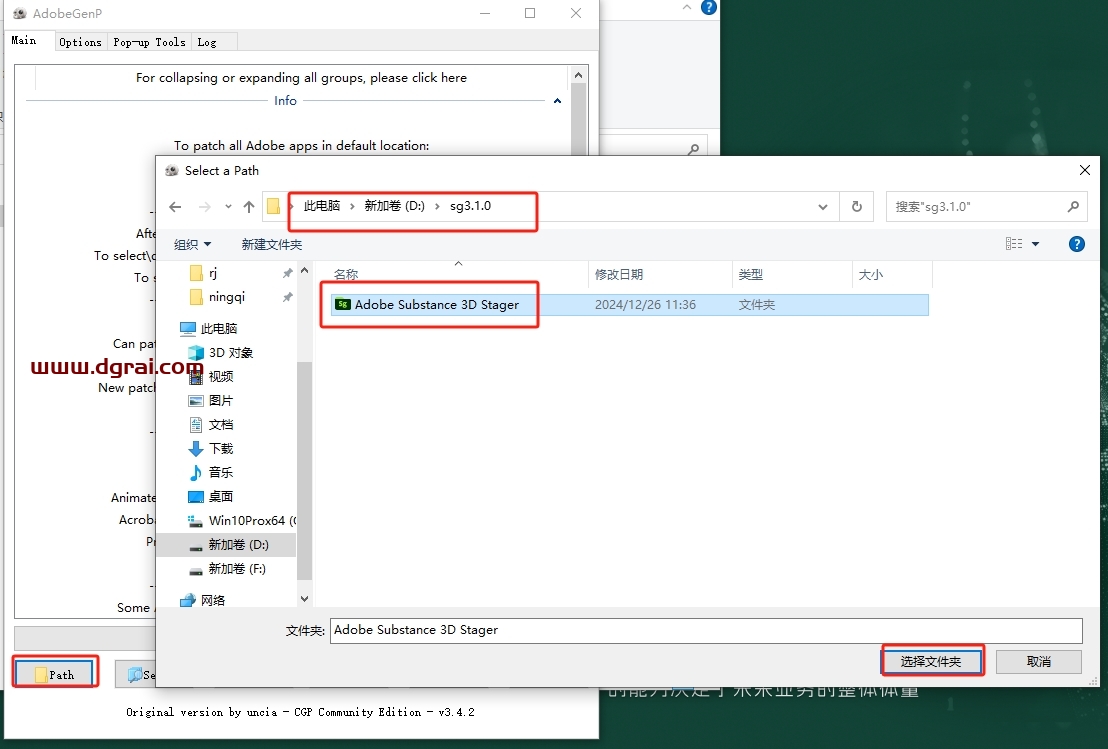Click the refresh button next to address bar
The height and width of the screenshot is (749, 1108).
pyautogui.click(x=856, y=206)
